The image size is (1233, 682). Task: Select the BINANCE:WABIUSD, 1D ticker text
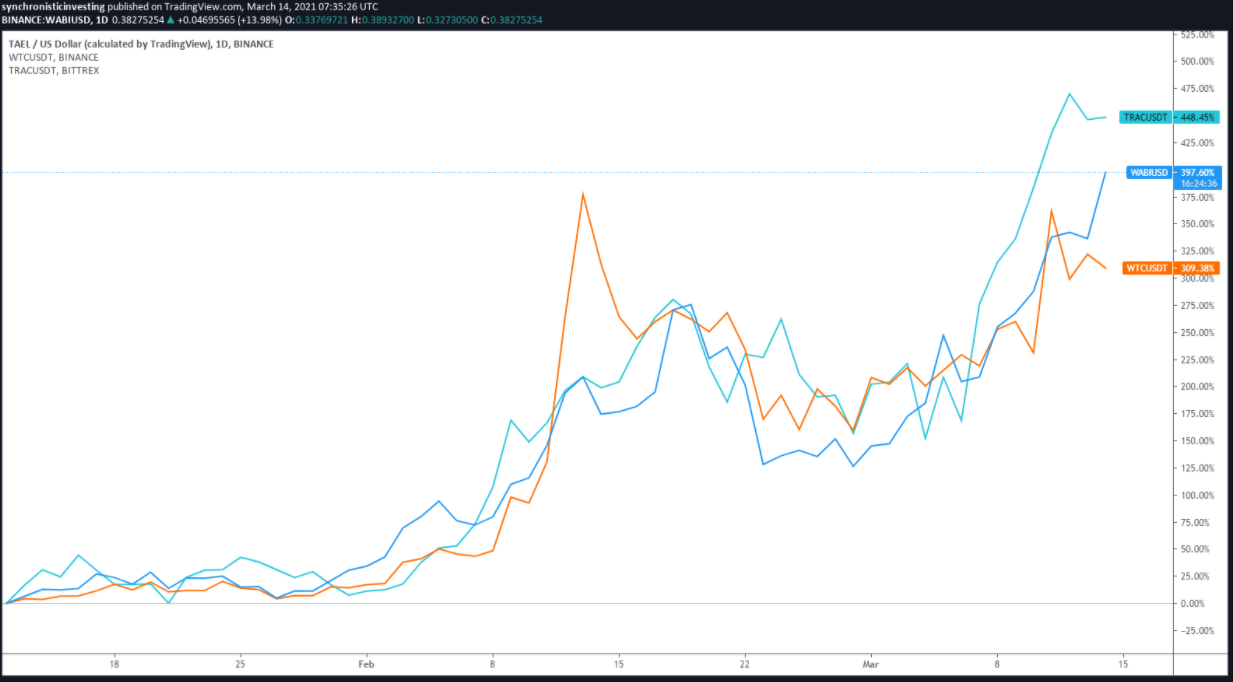point(54,19)
